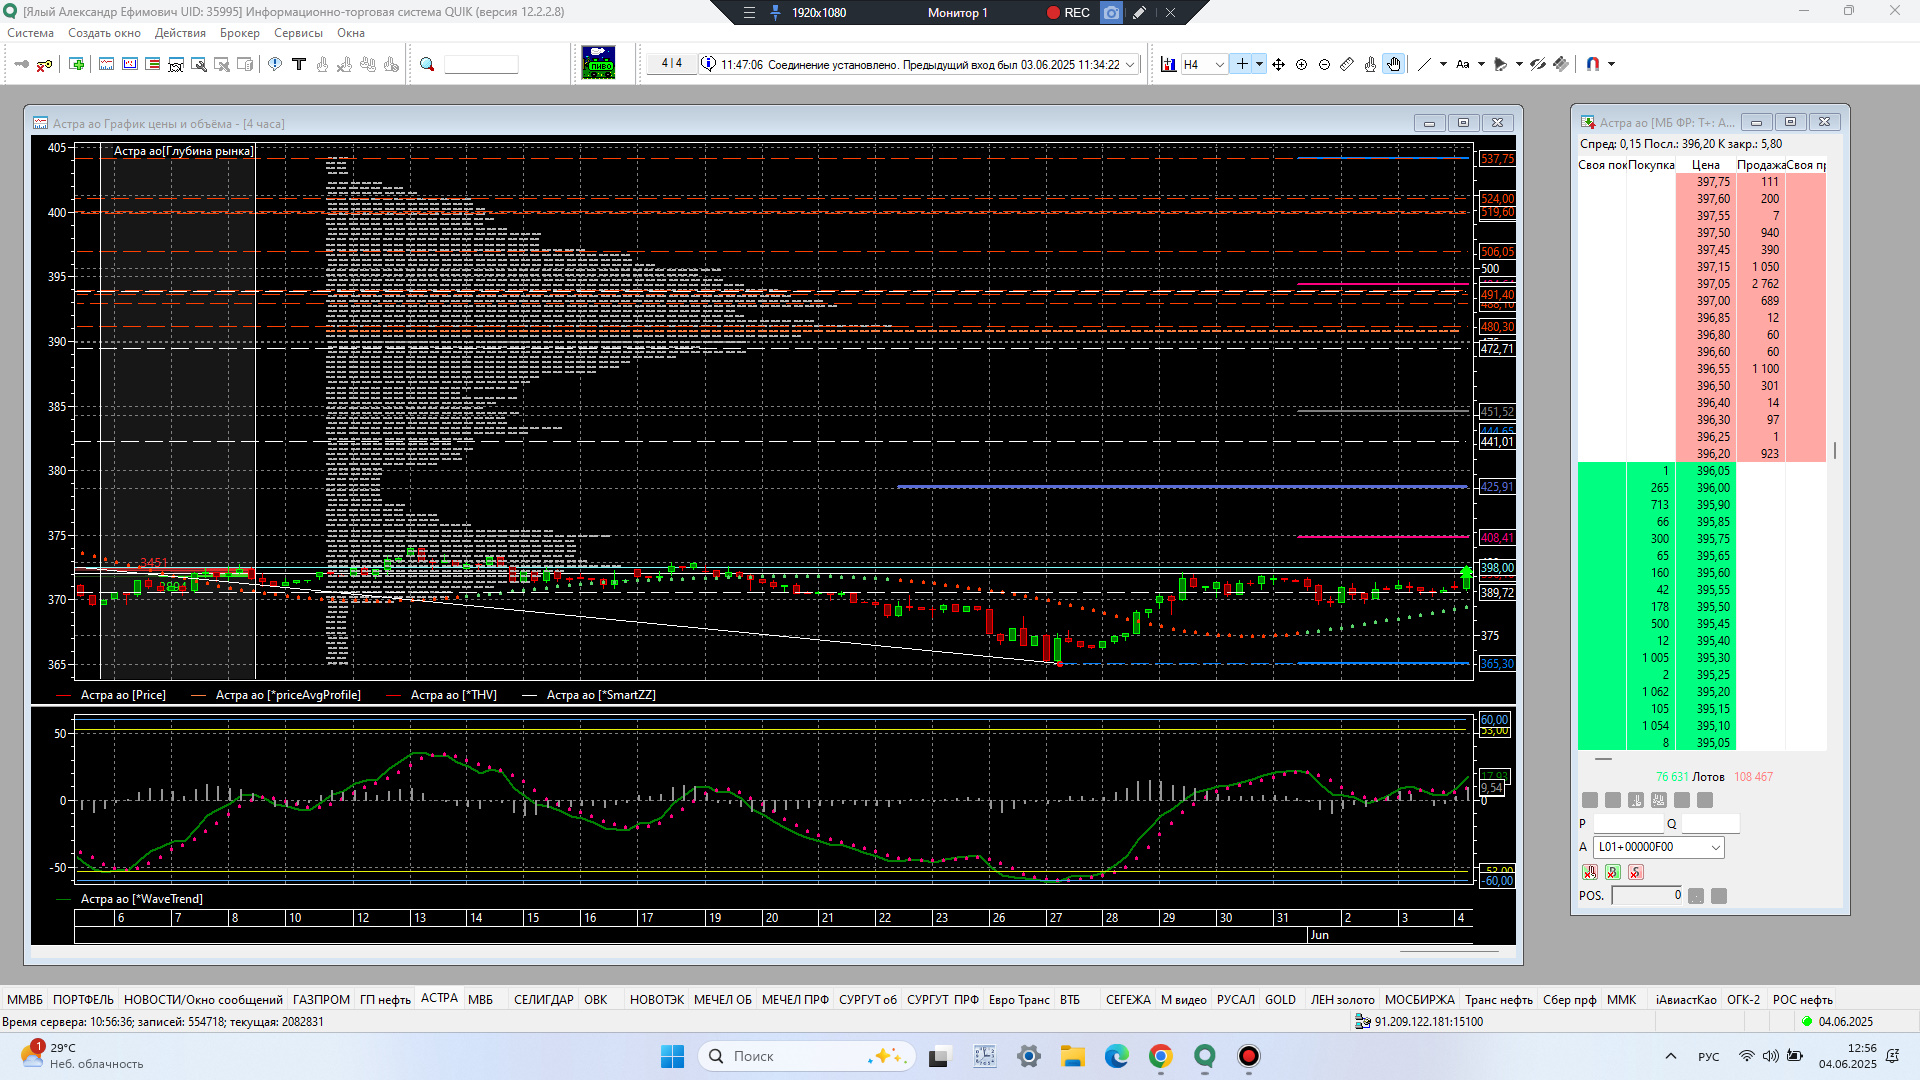Click the 396,05 bid price row
This screenshot has width=1920, height=1080.
(x=1712, y=471)
